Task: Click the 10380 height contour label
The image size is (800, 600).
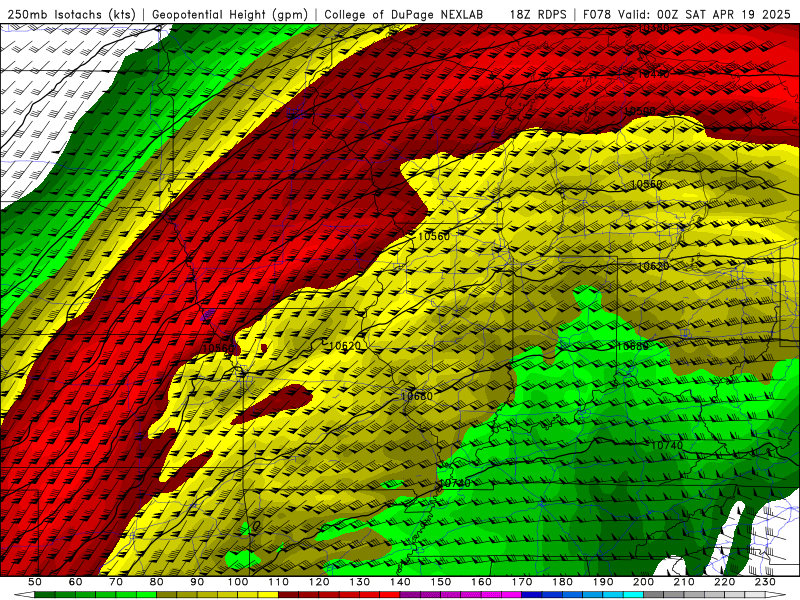Action: 654,29
